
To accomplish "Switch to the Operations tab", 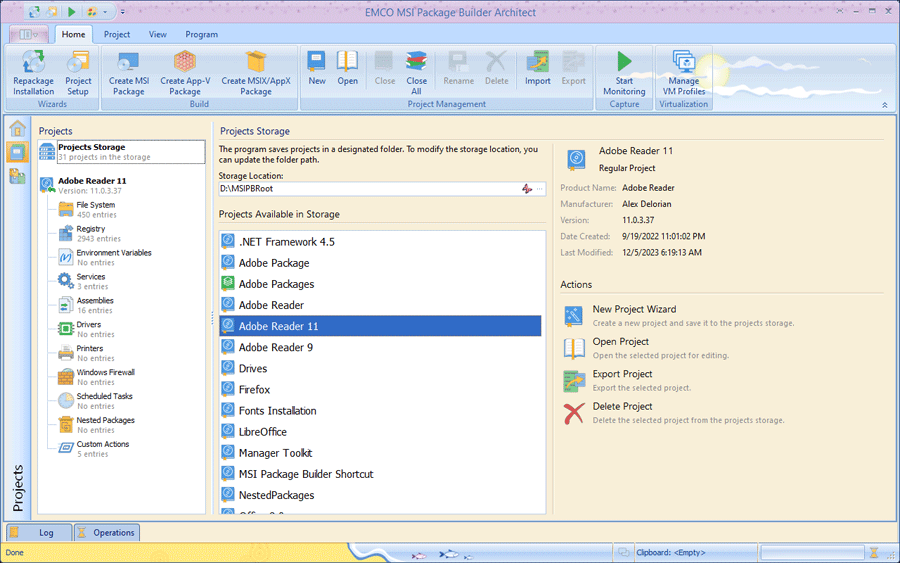I will tap(107, 533).
